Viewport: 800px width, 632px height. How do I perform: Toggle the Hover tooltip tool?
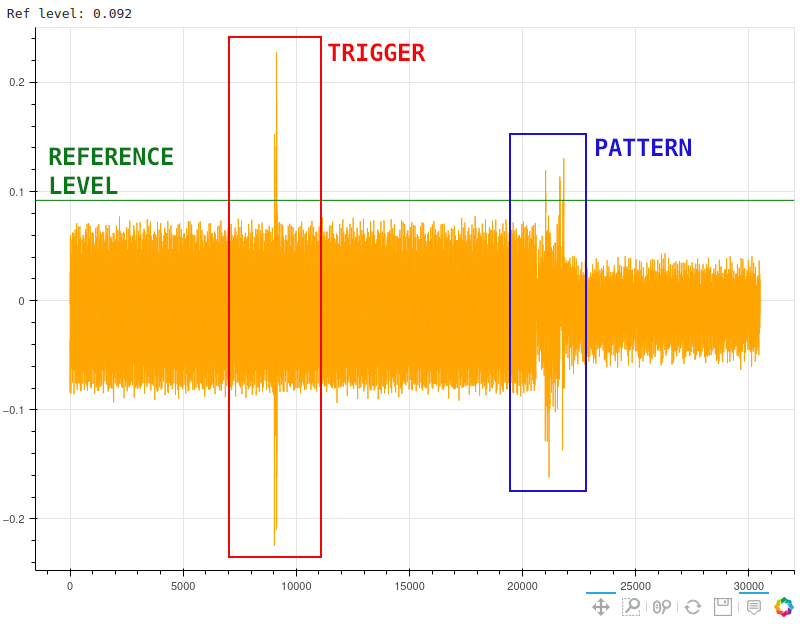pyautogui.click(x=754, y=607)
